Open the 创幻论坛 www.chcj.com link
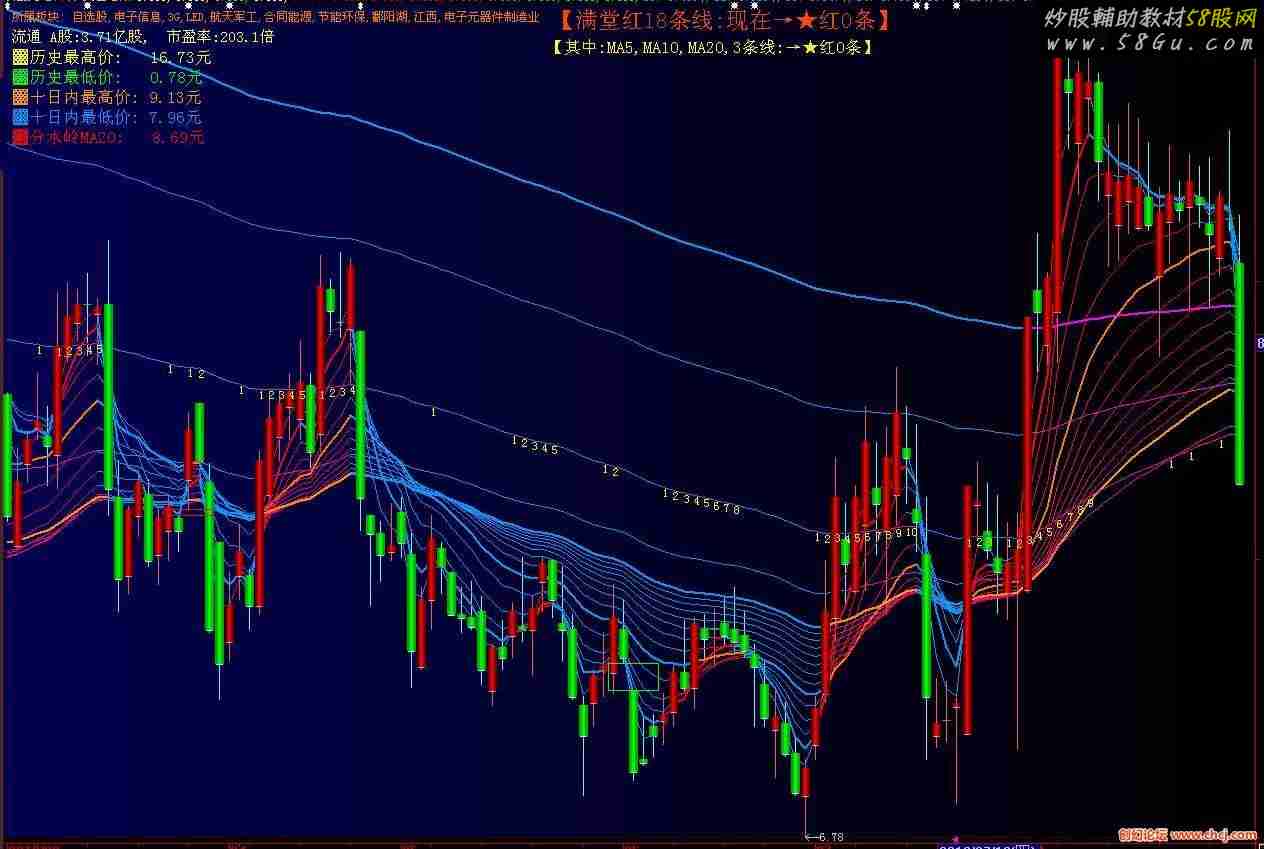Screen dimensions: 1264x849 pos(1187,834)
